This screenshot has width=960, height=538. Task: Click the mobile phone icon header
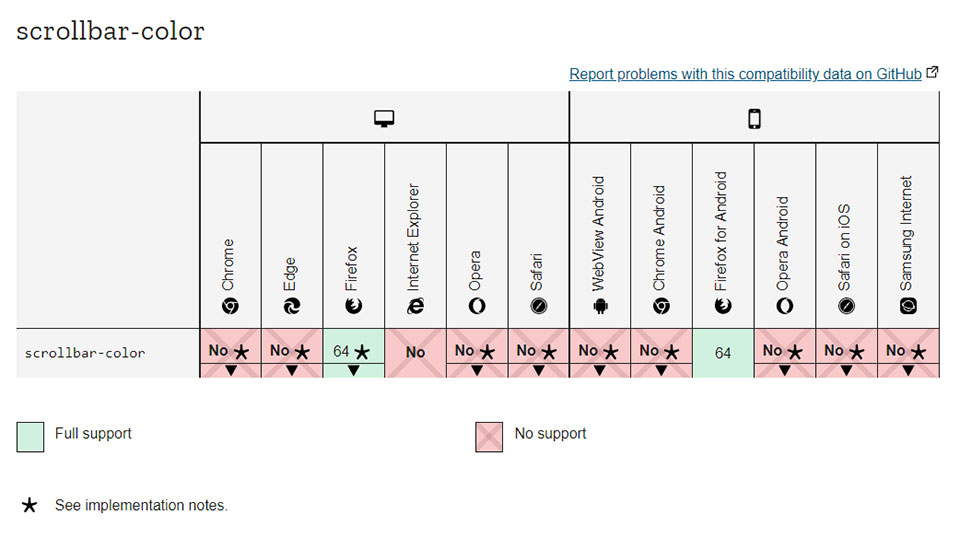(754, 118)
